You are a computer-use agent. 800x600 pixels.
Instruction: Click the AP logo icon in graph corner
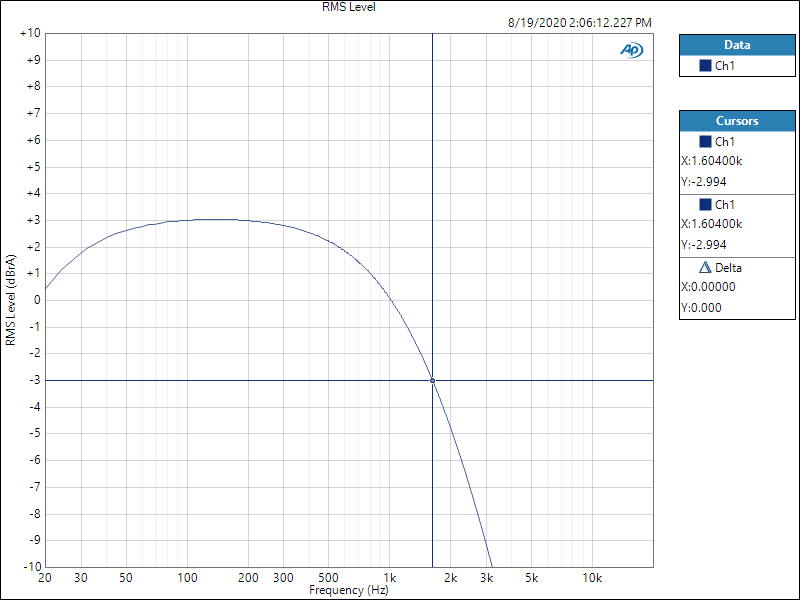click(632, 50)
